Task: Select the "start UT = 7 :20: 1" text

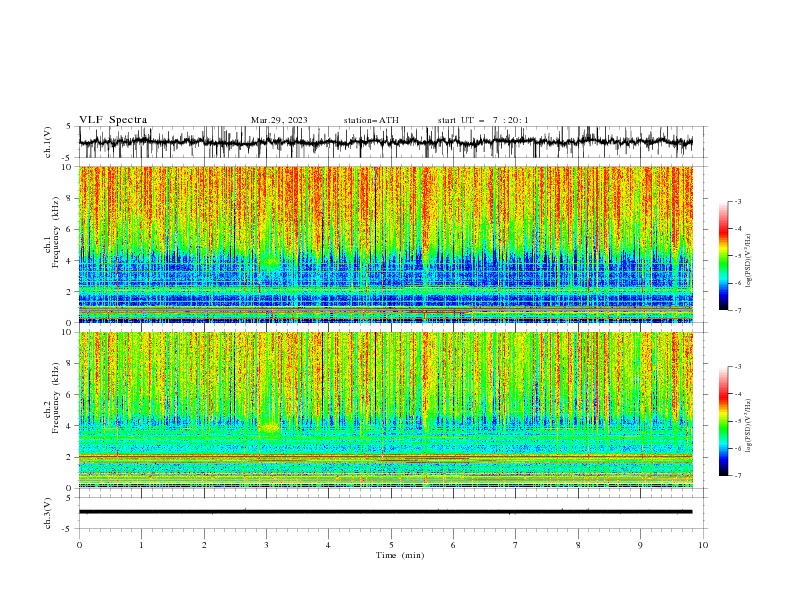Action: click(483, 120)
